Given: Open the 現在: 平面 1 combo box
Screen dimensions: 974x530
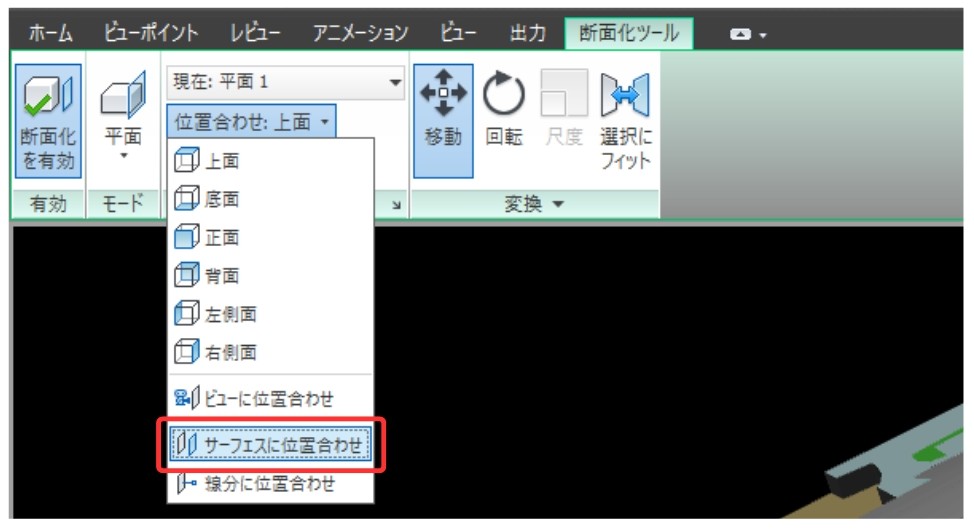Looking at the screenshot, I should [285, 82].
